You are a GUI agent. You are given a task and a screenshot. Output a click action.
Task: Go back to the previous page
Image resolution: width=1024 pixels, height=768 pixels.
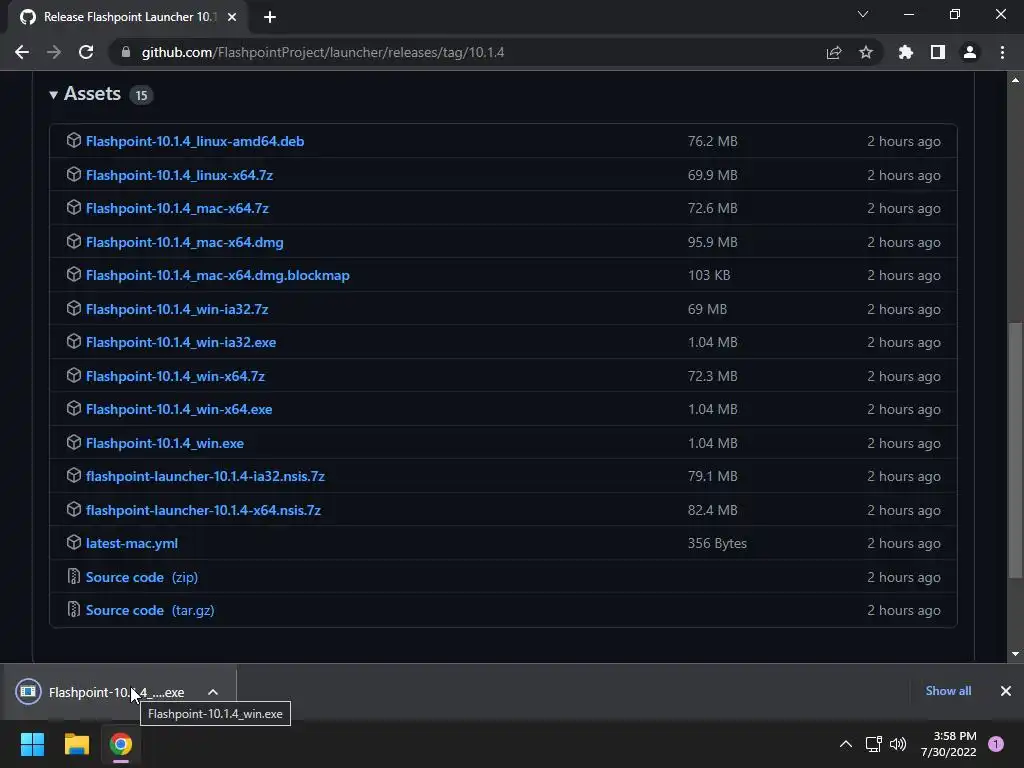(22, 52)
